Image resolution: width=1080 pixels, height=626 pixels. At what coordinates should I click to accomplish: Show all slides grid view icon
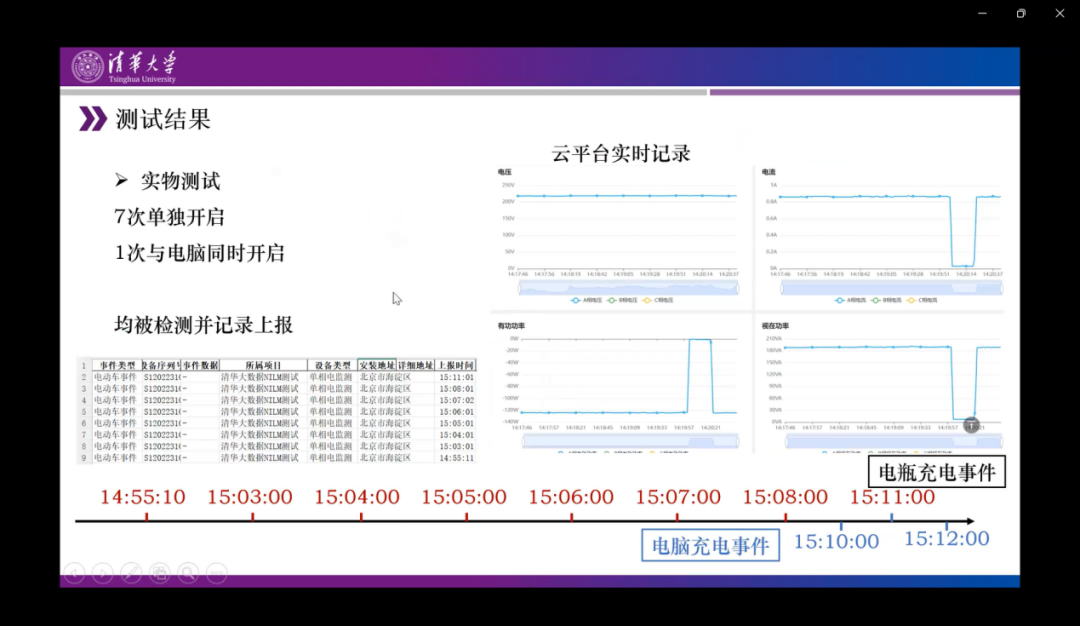coord(160,573)
